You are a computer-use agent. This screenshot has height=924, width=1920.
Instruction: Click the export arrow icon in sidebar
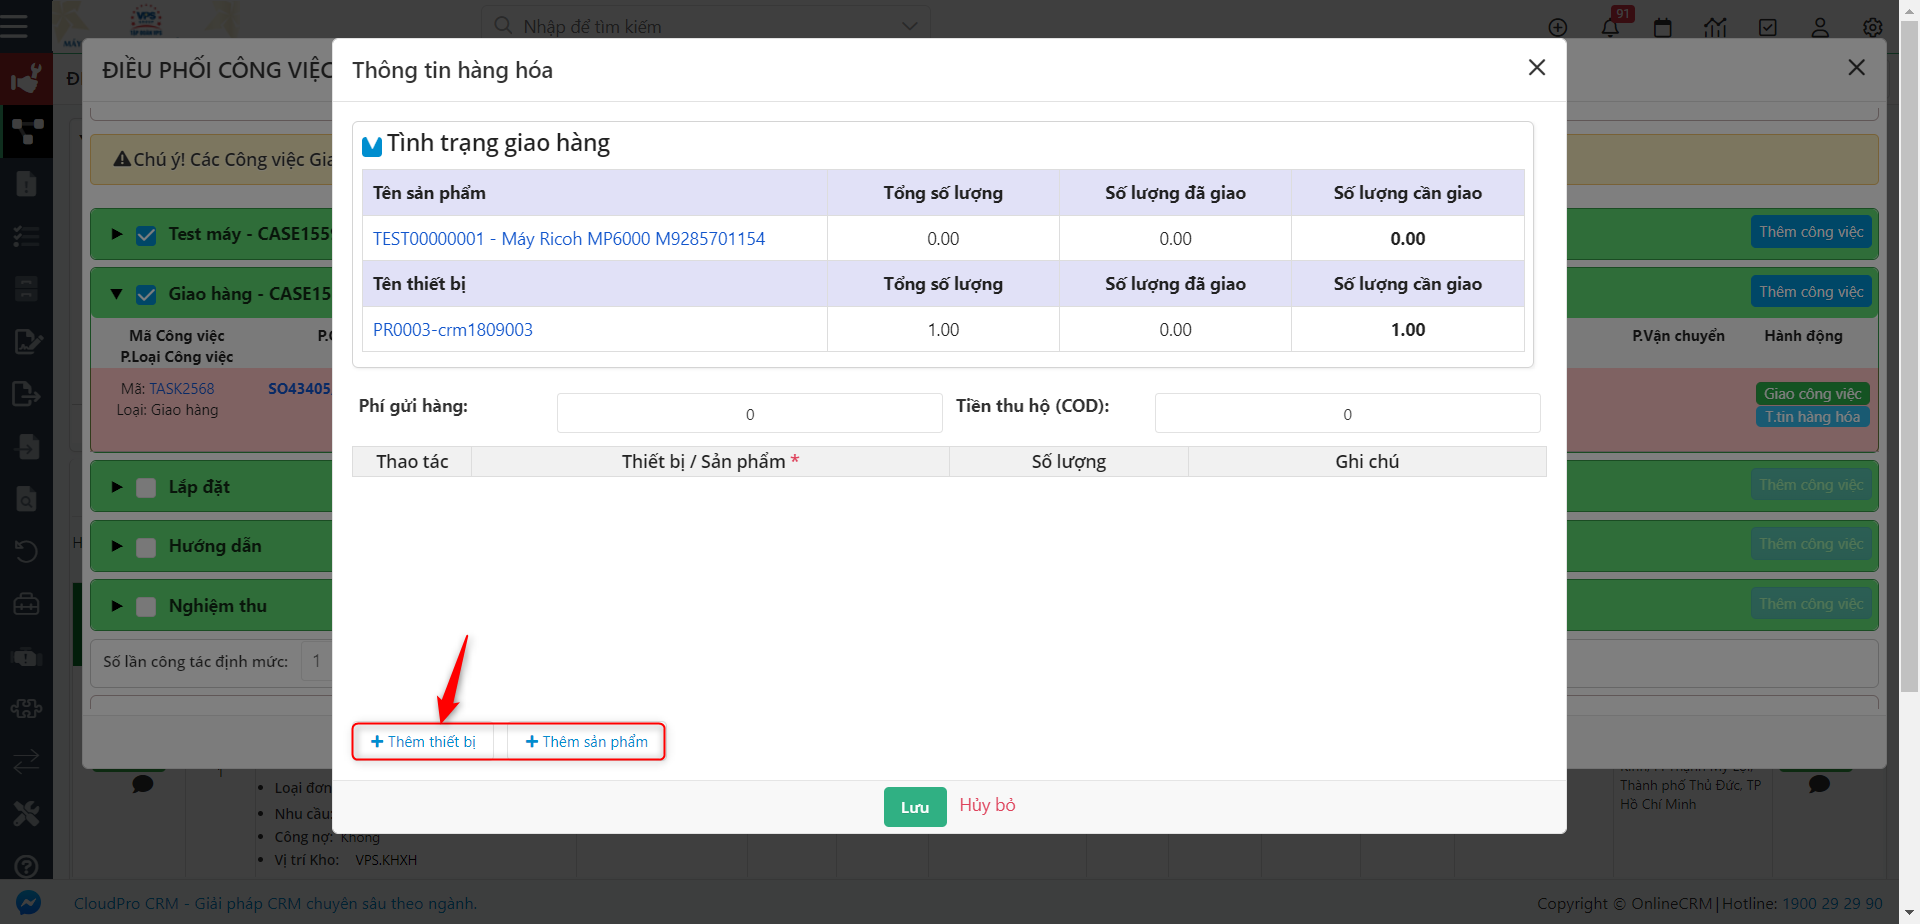(26, 393)
